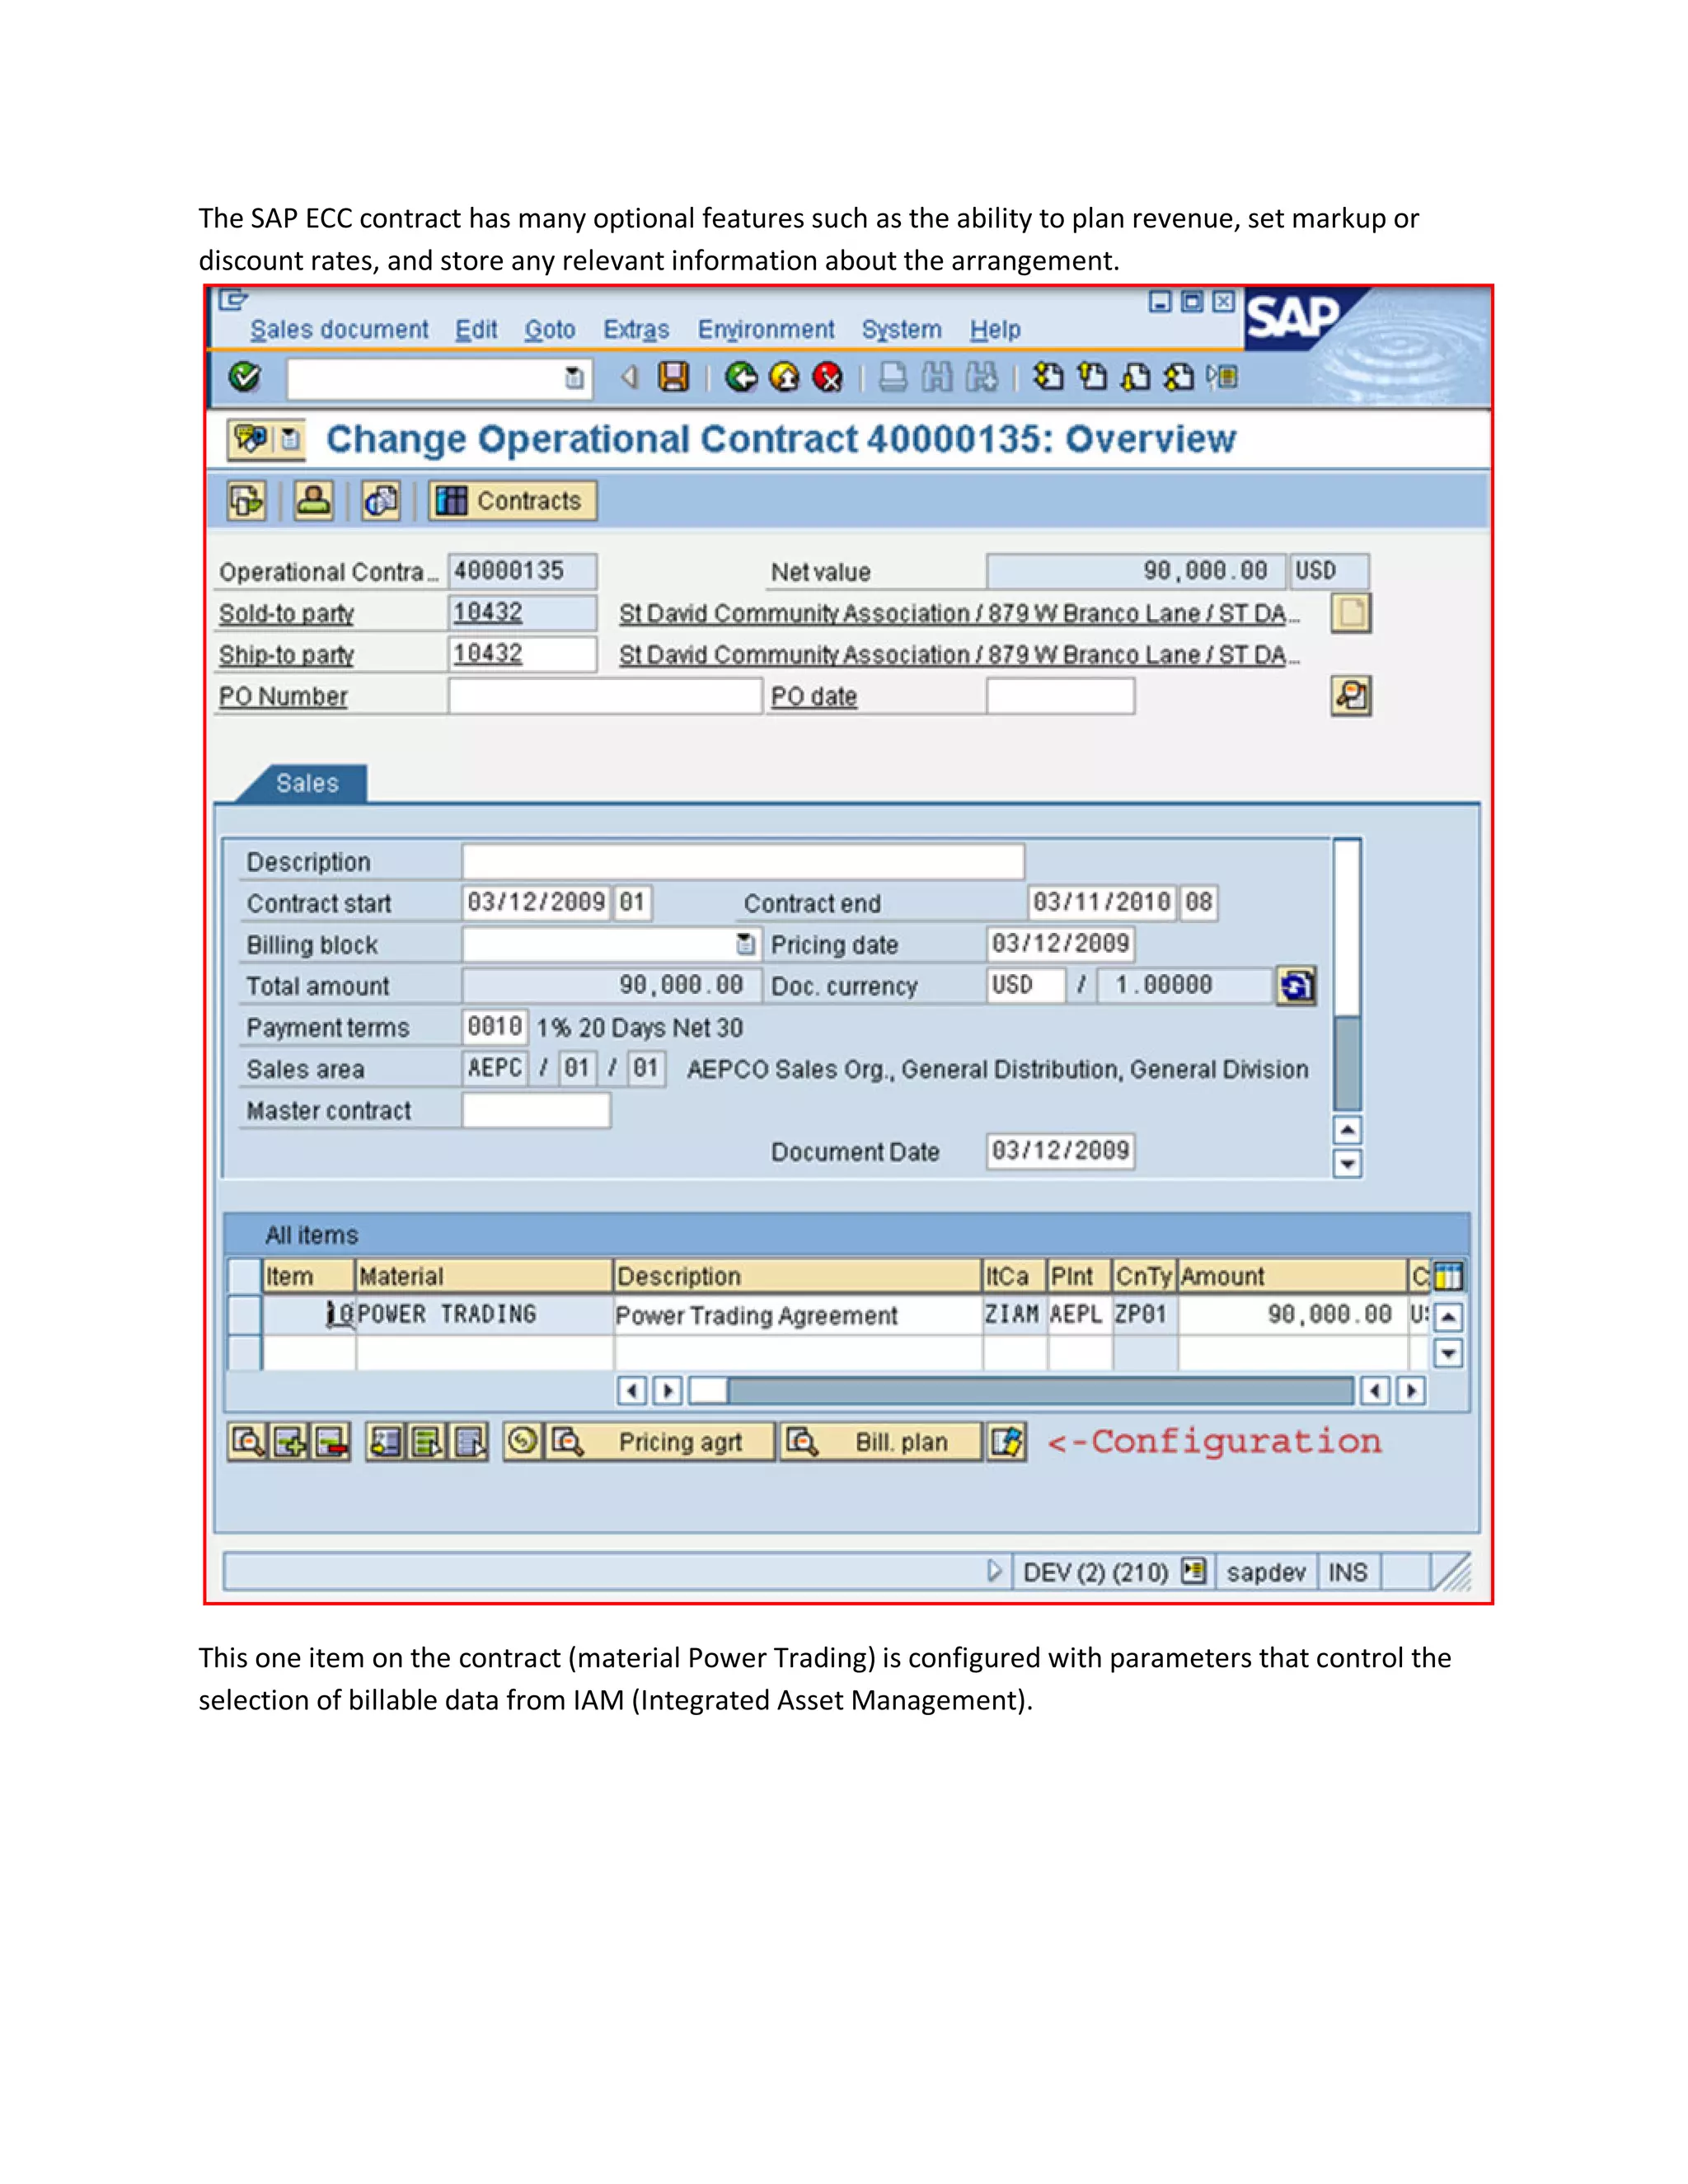Select the empty second item row selector

coord(245,1353)
